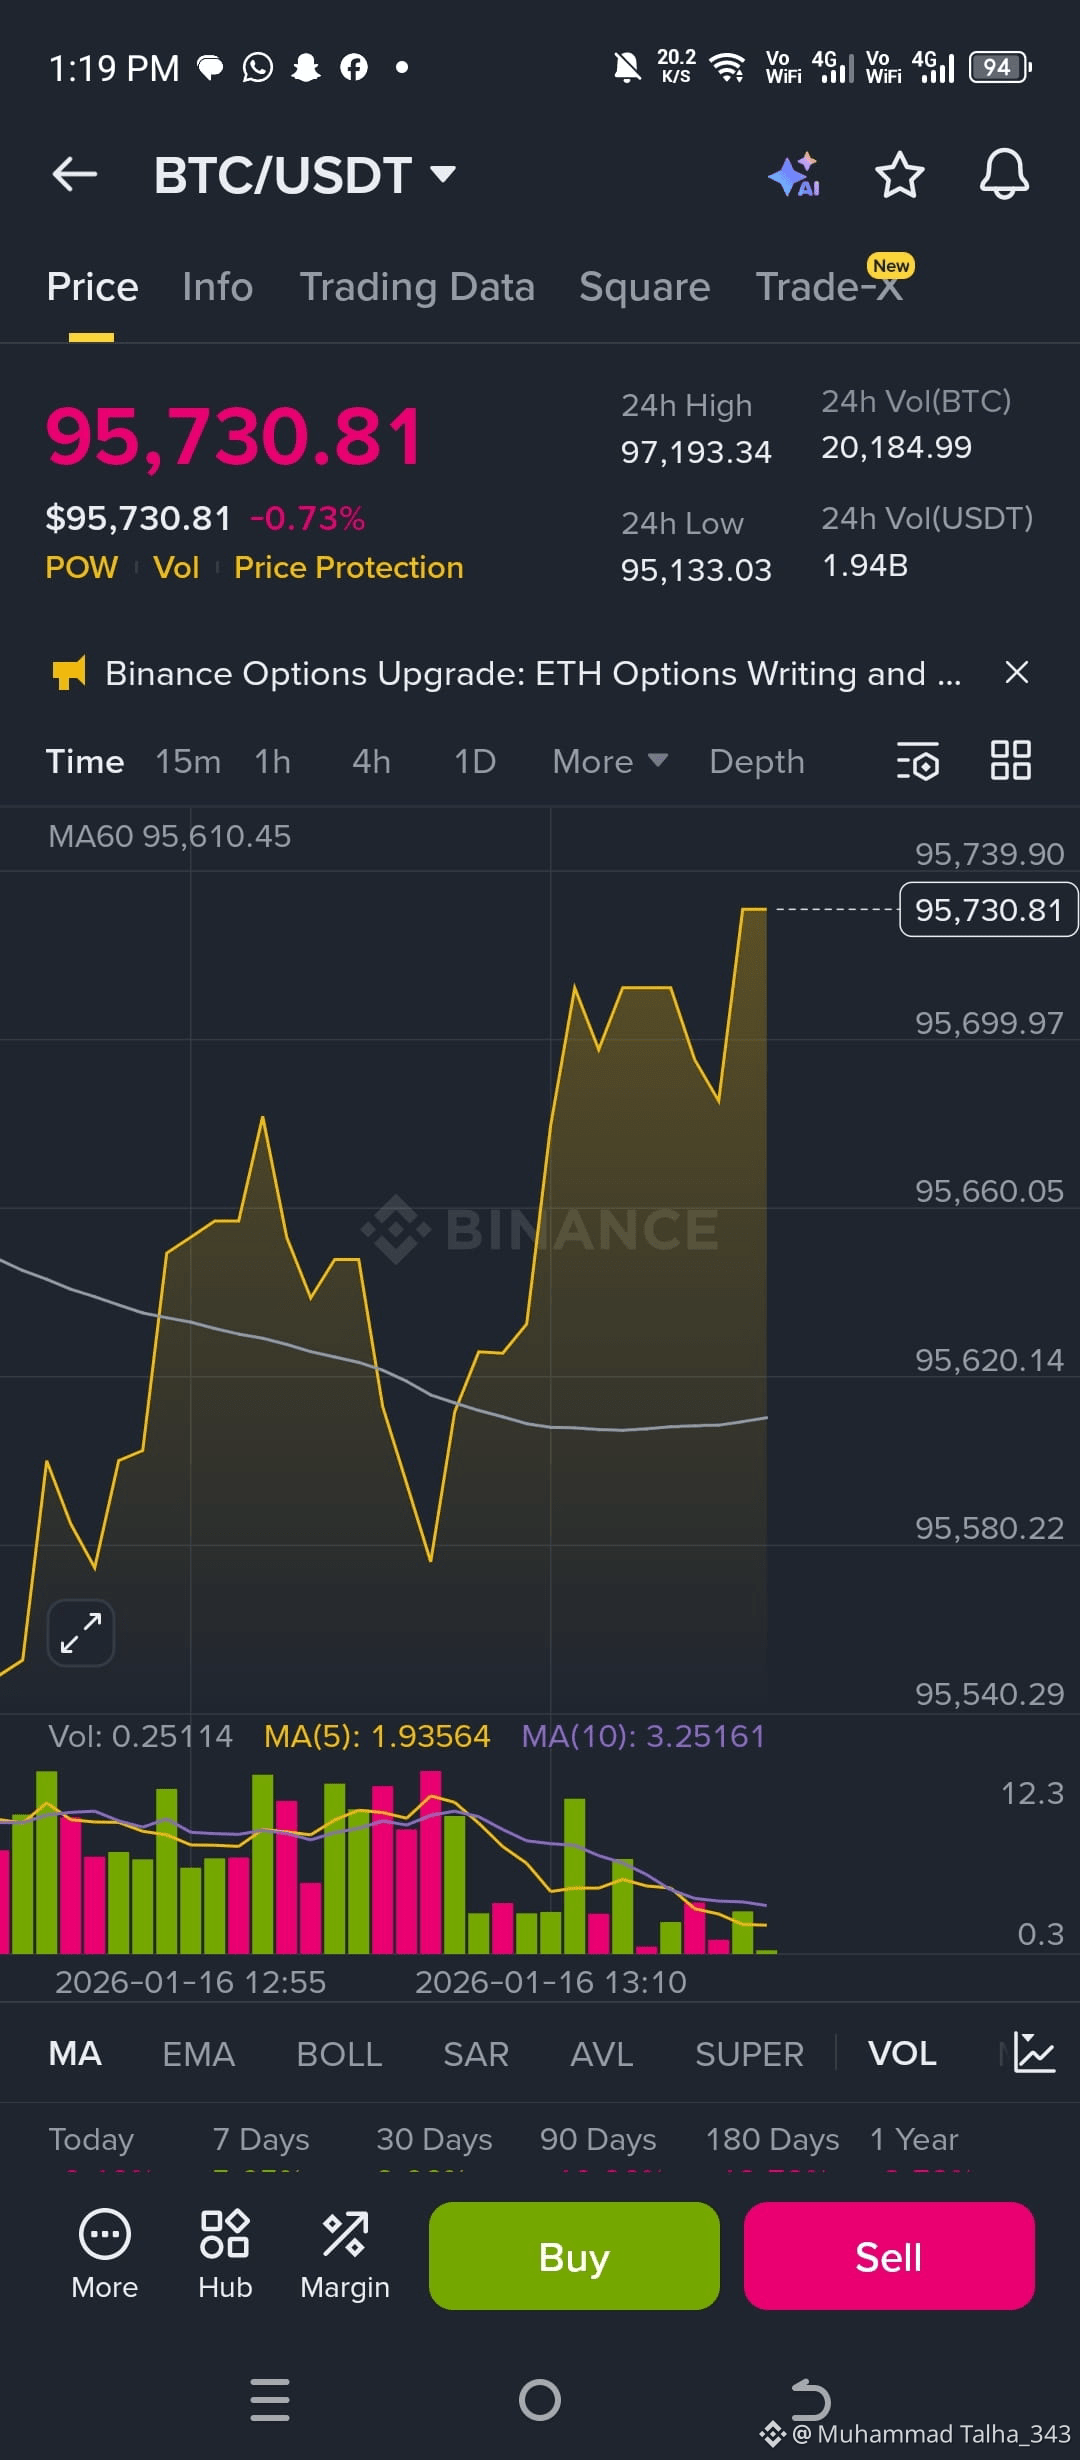Dismiss the announcement banner
The height and width of the screenshot is (2460, 1080).
(1016, 673)
